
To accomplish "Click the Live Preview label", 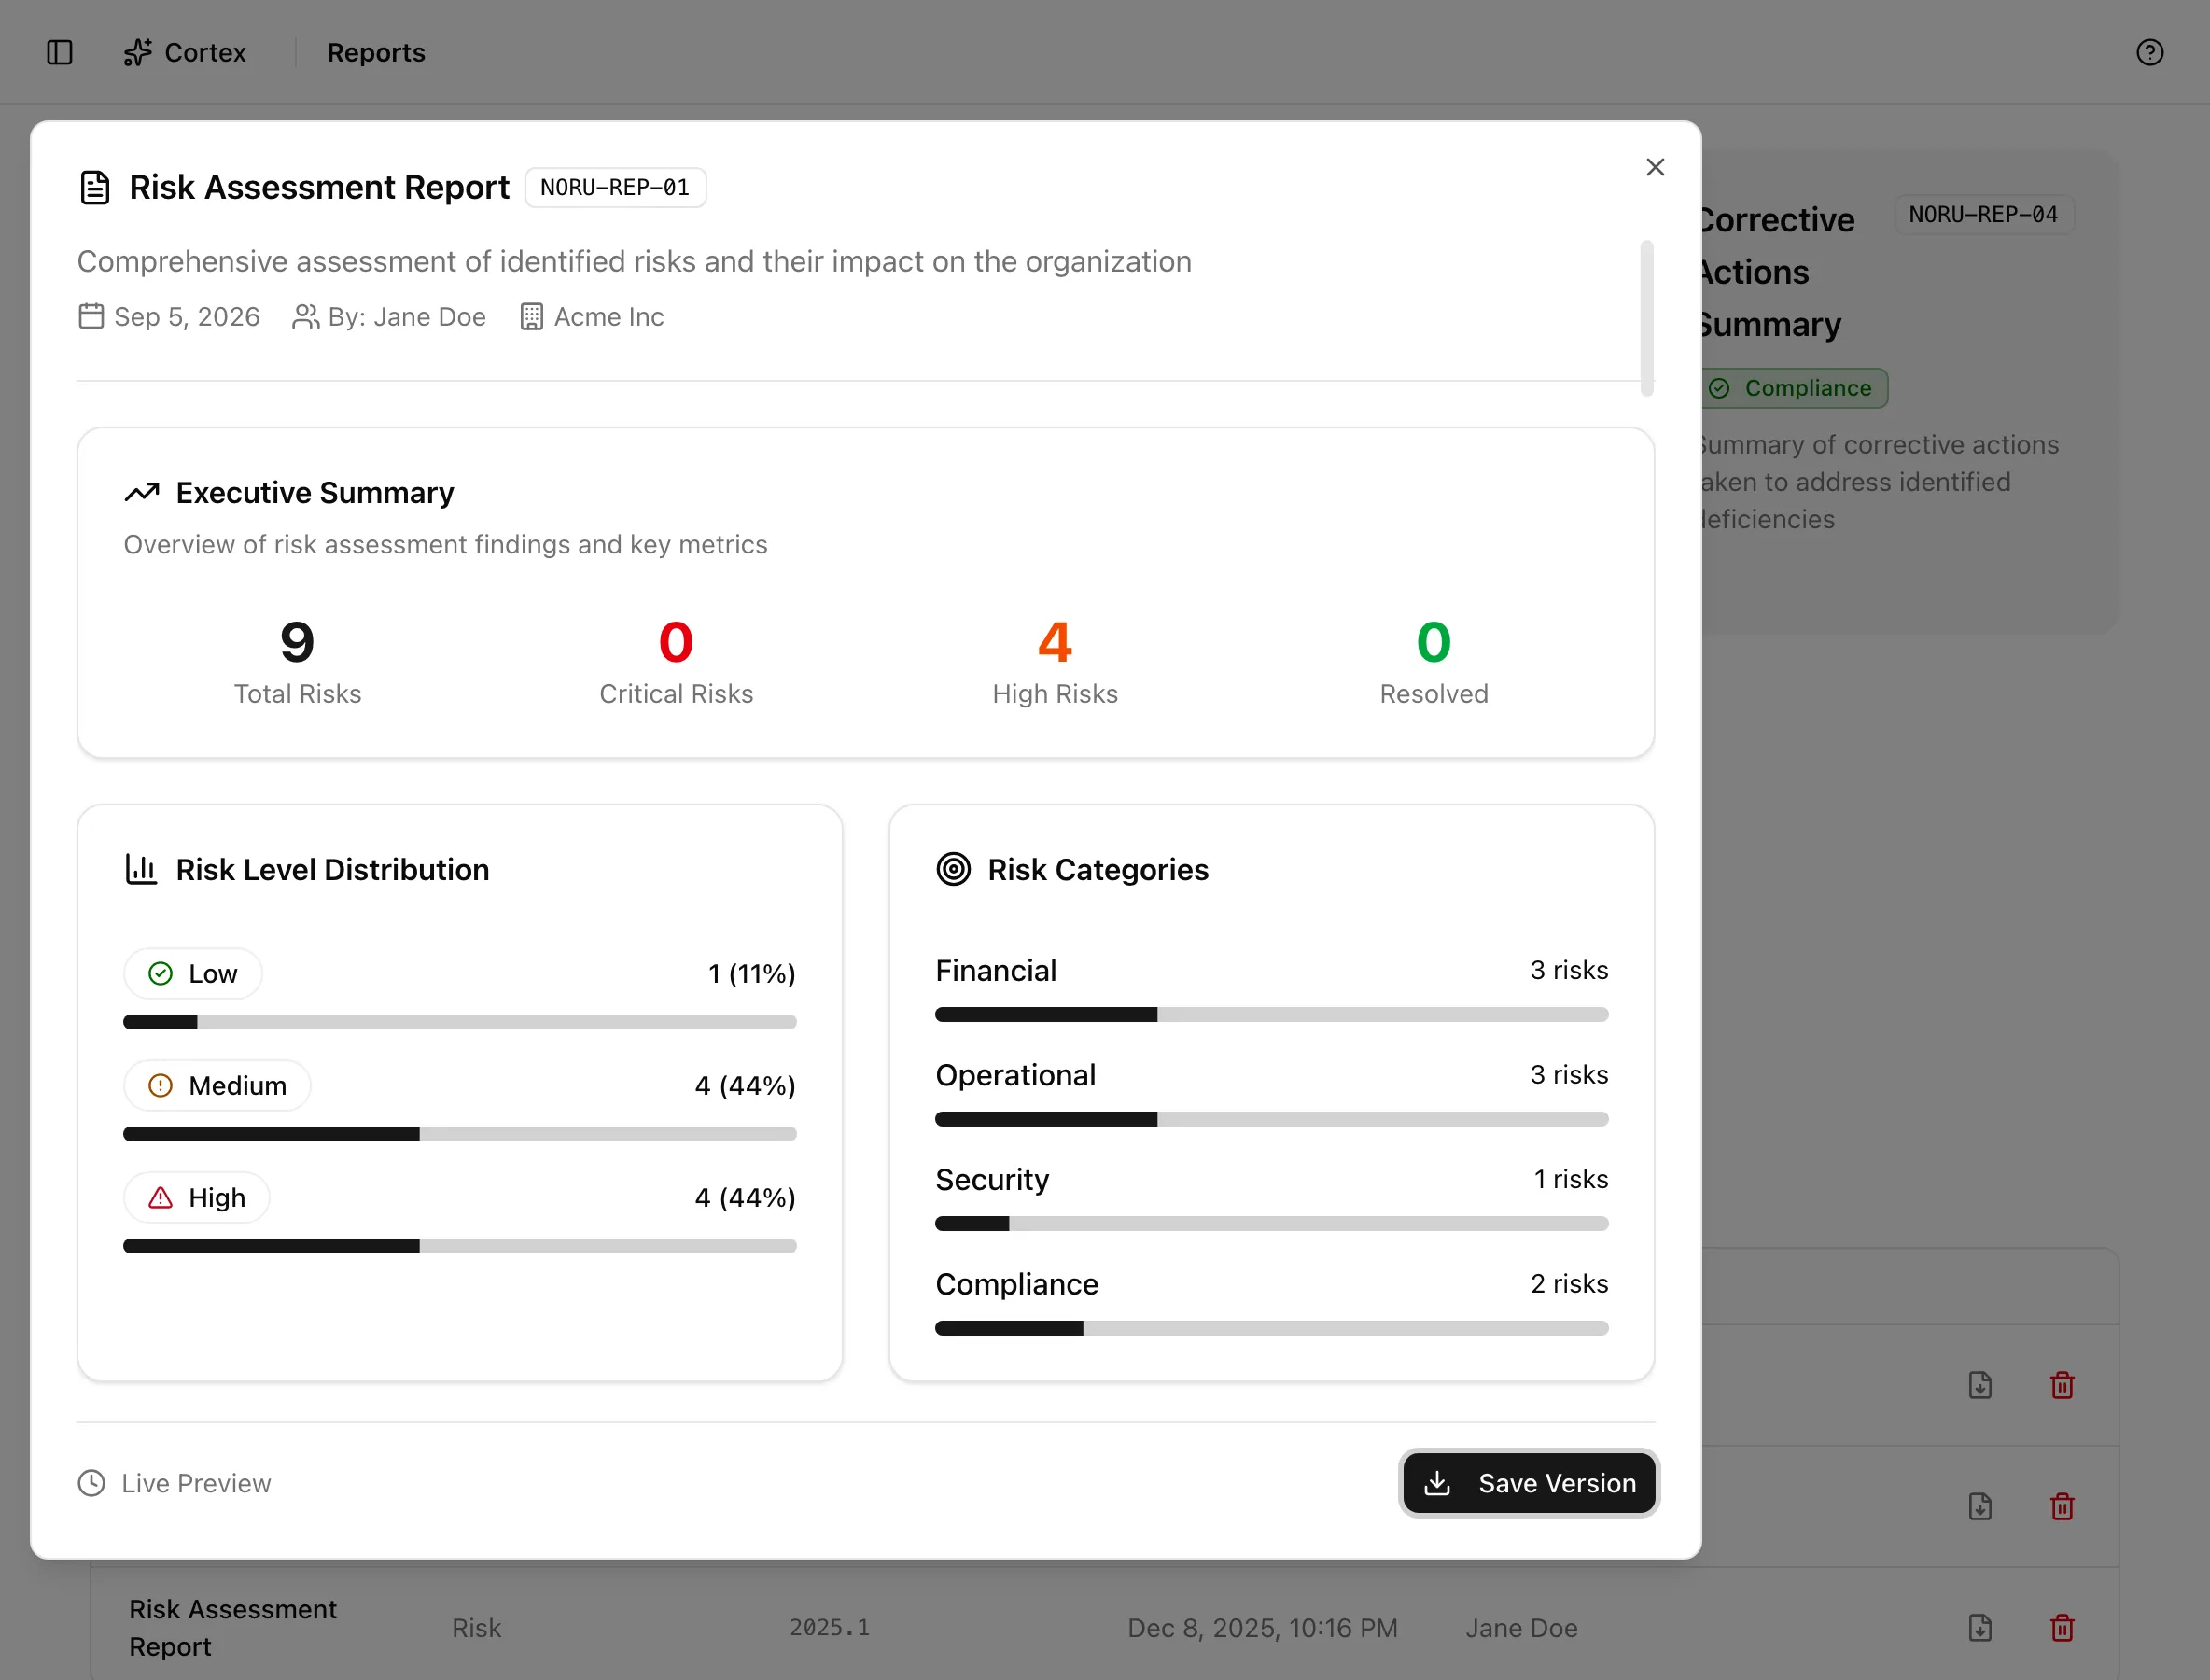I will tap(196, 1483).
